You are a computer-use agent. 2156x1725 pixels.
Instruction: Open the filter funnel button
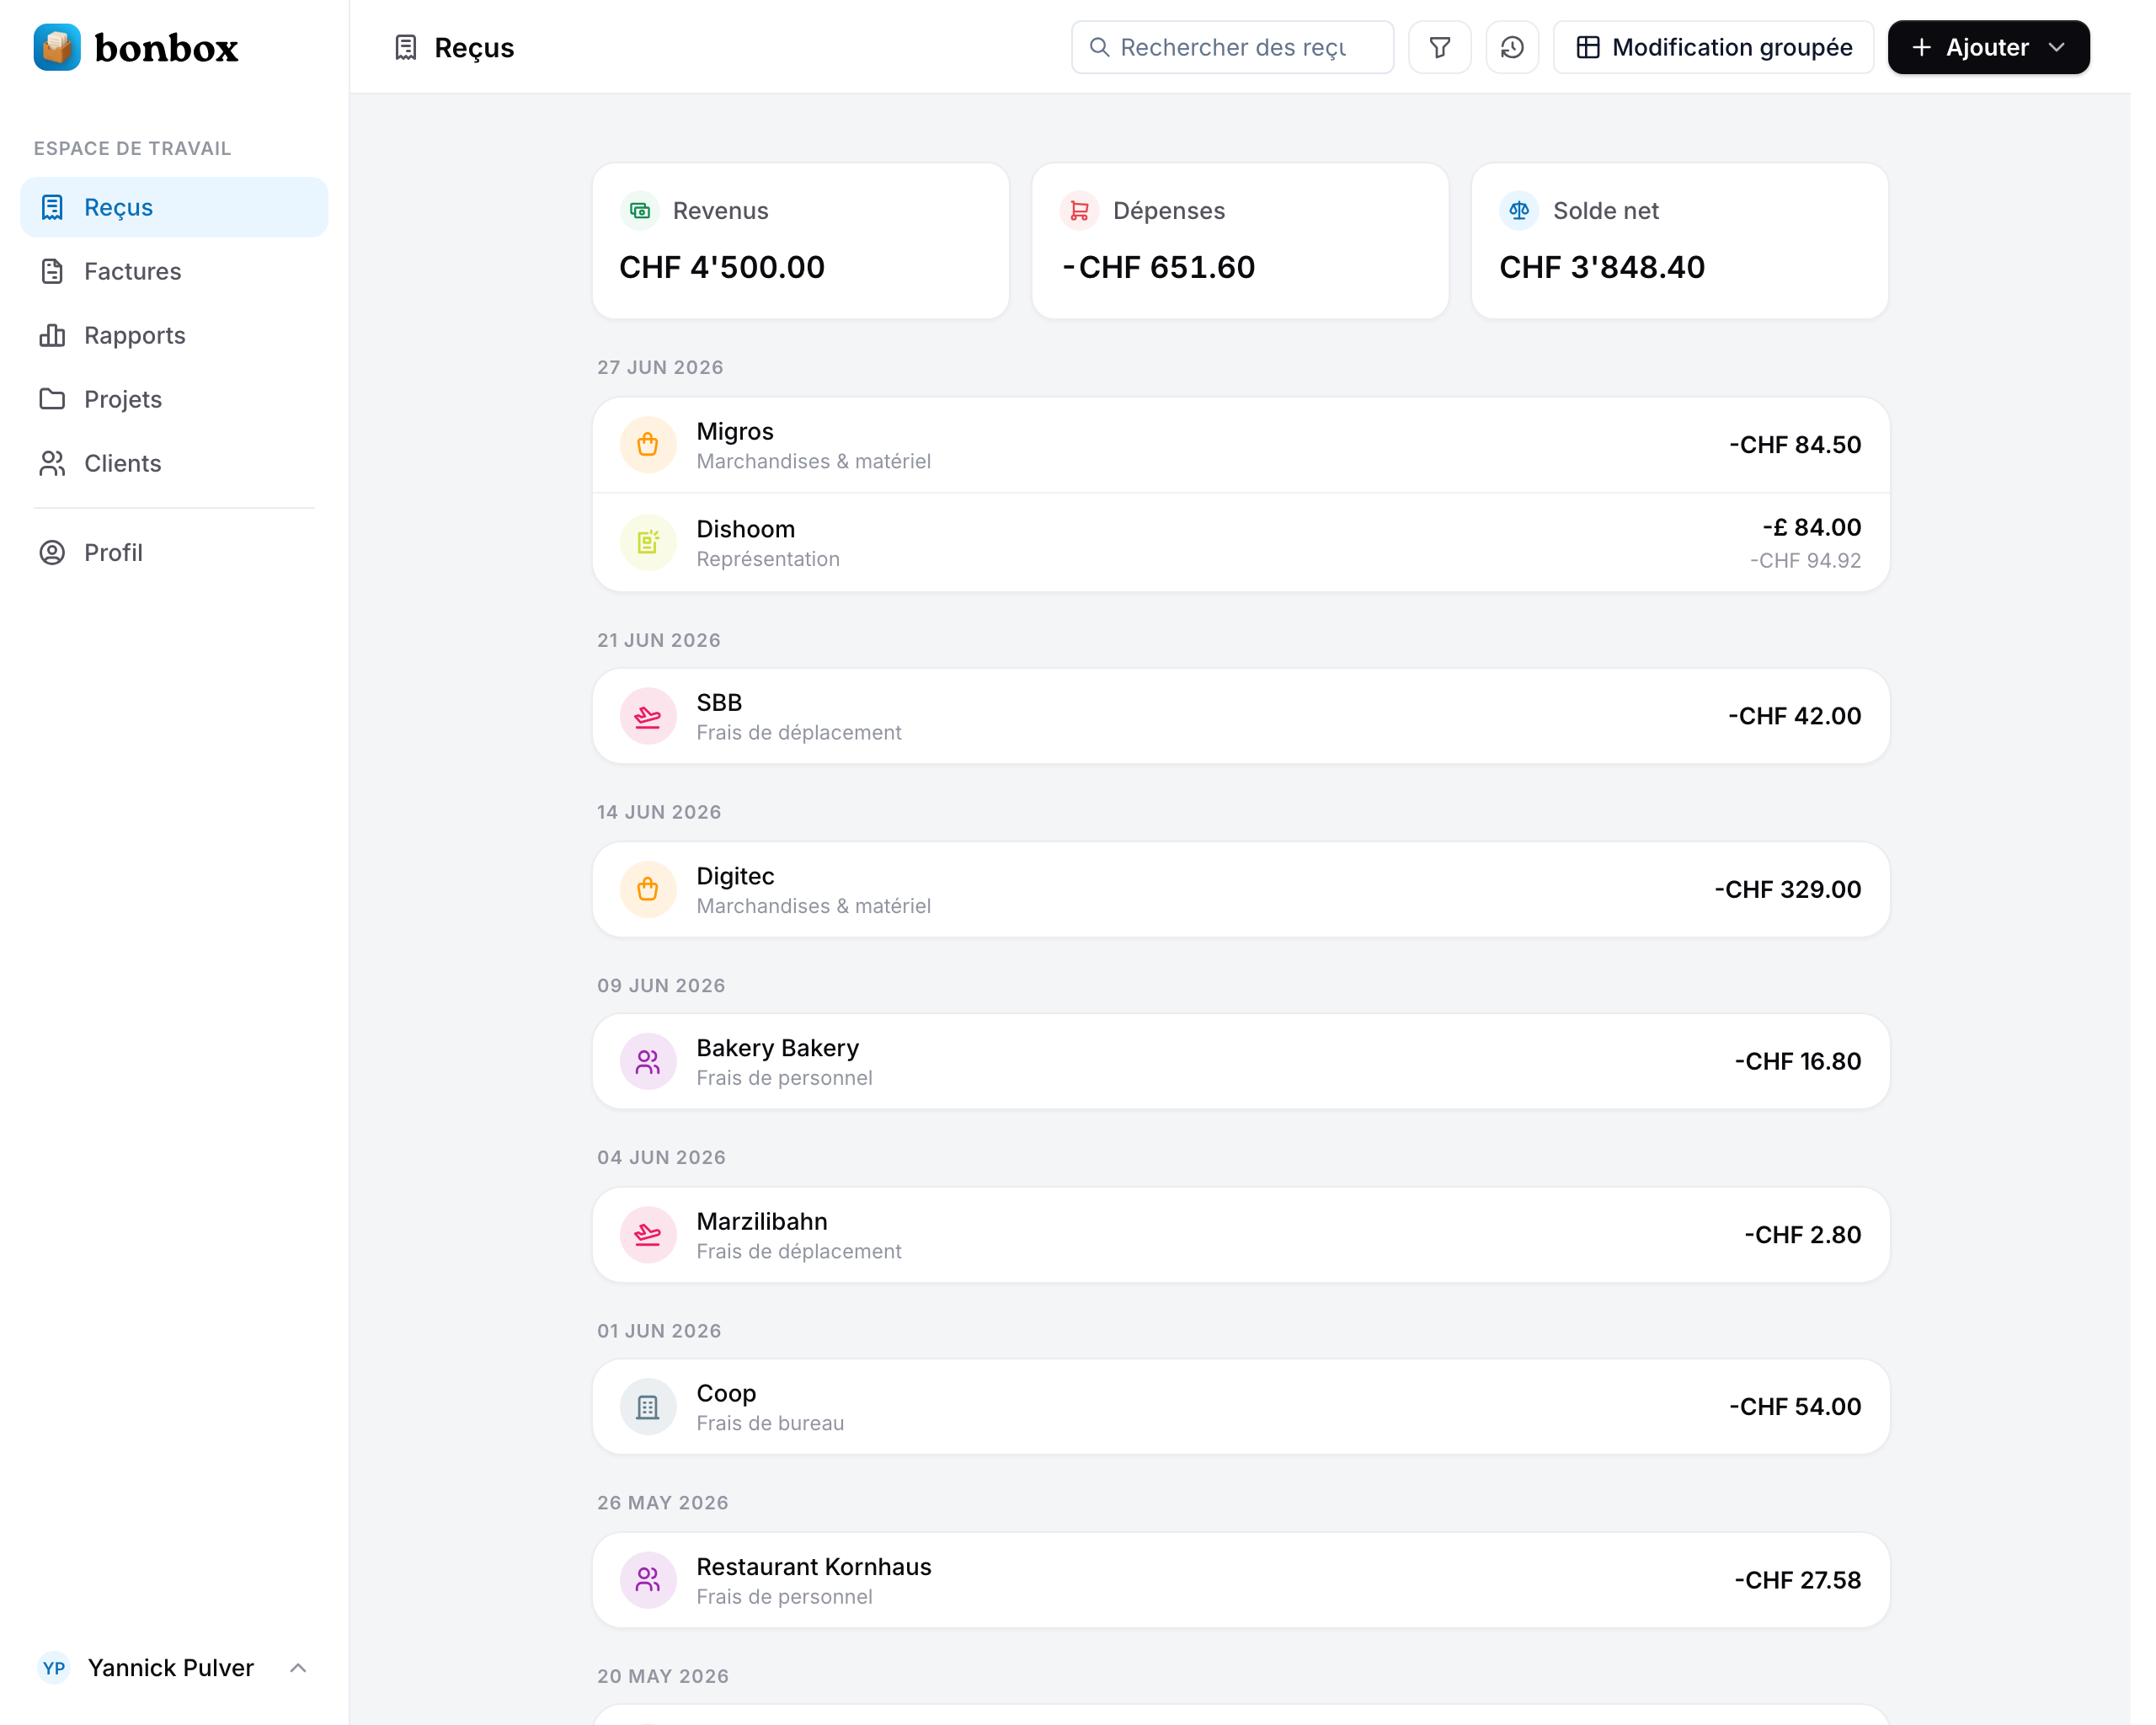1439,47
